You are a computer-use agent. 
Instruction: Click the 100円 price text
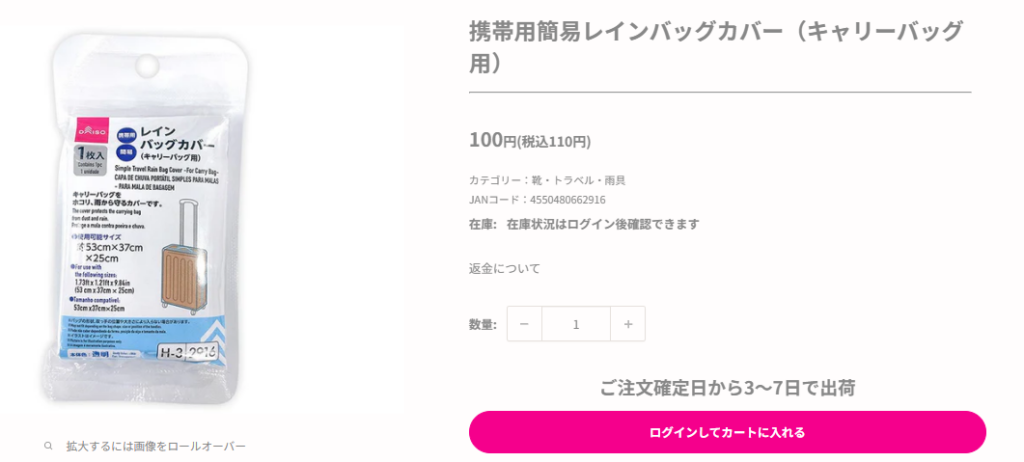[492, 140]
